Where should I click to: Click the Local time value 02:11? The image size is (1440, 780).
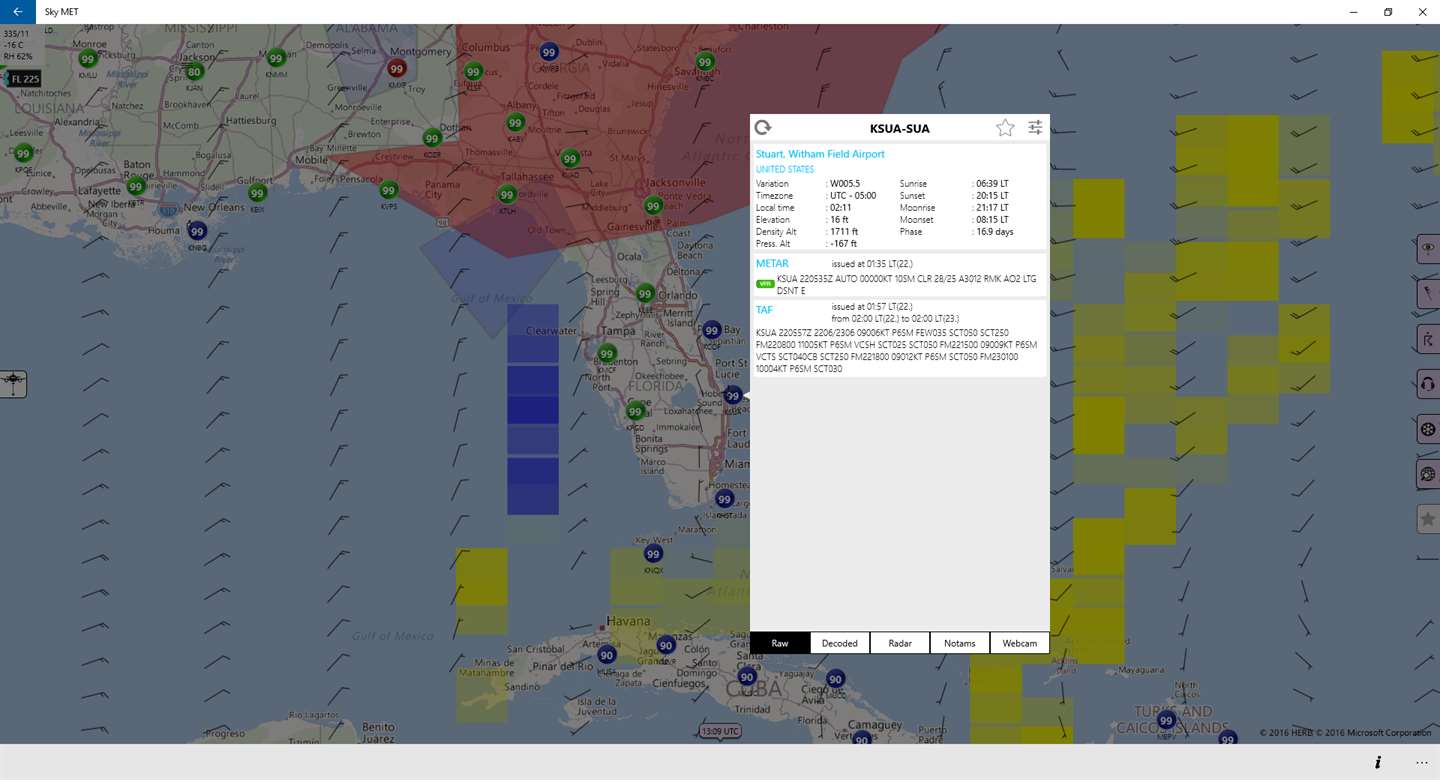pyautogui.click(x=840, y=208)
